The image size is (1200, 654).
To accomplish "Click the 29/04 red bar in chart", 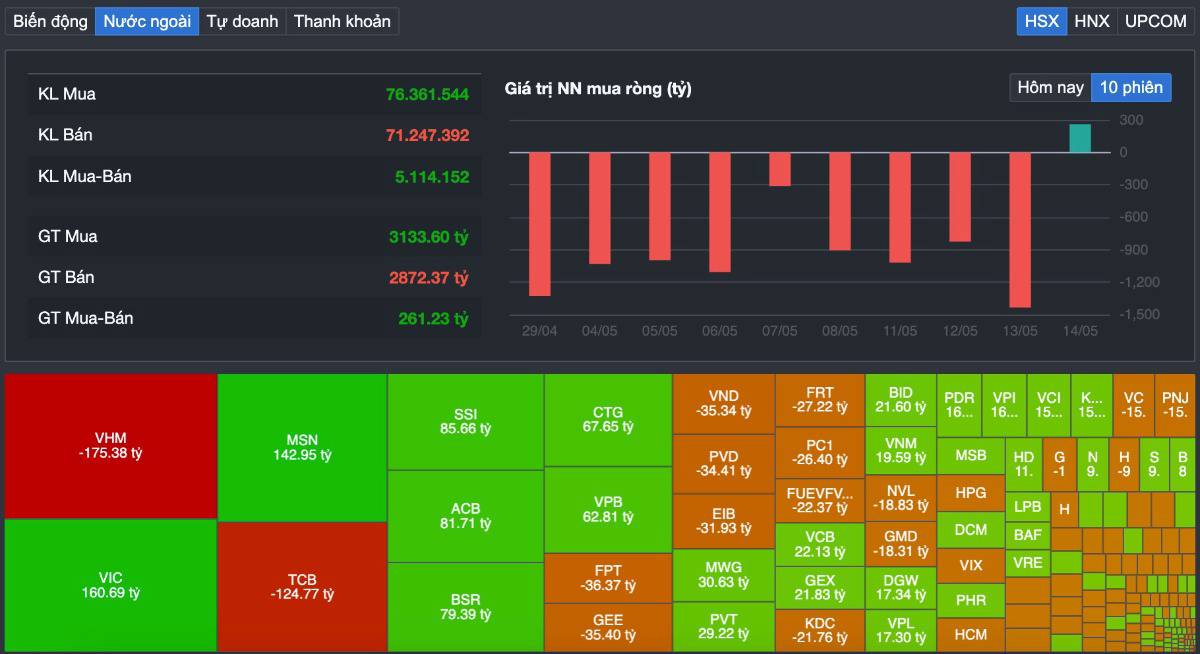I will tap(540, 224).
